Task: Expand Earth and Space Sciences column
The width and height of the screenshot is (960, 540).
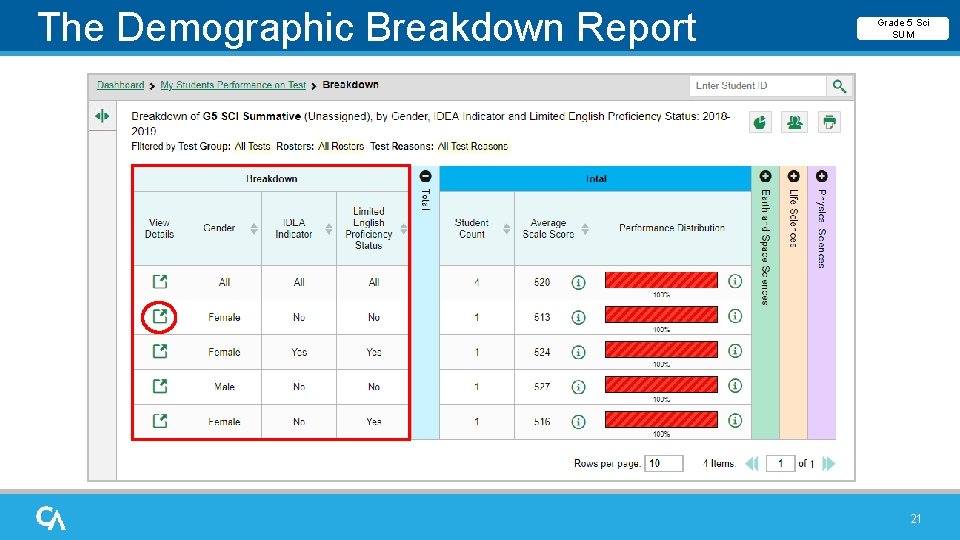Action: coord(765,176)
